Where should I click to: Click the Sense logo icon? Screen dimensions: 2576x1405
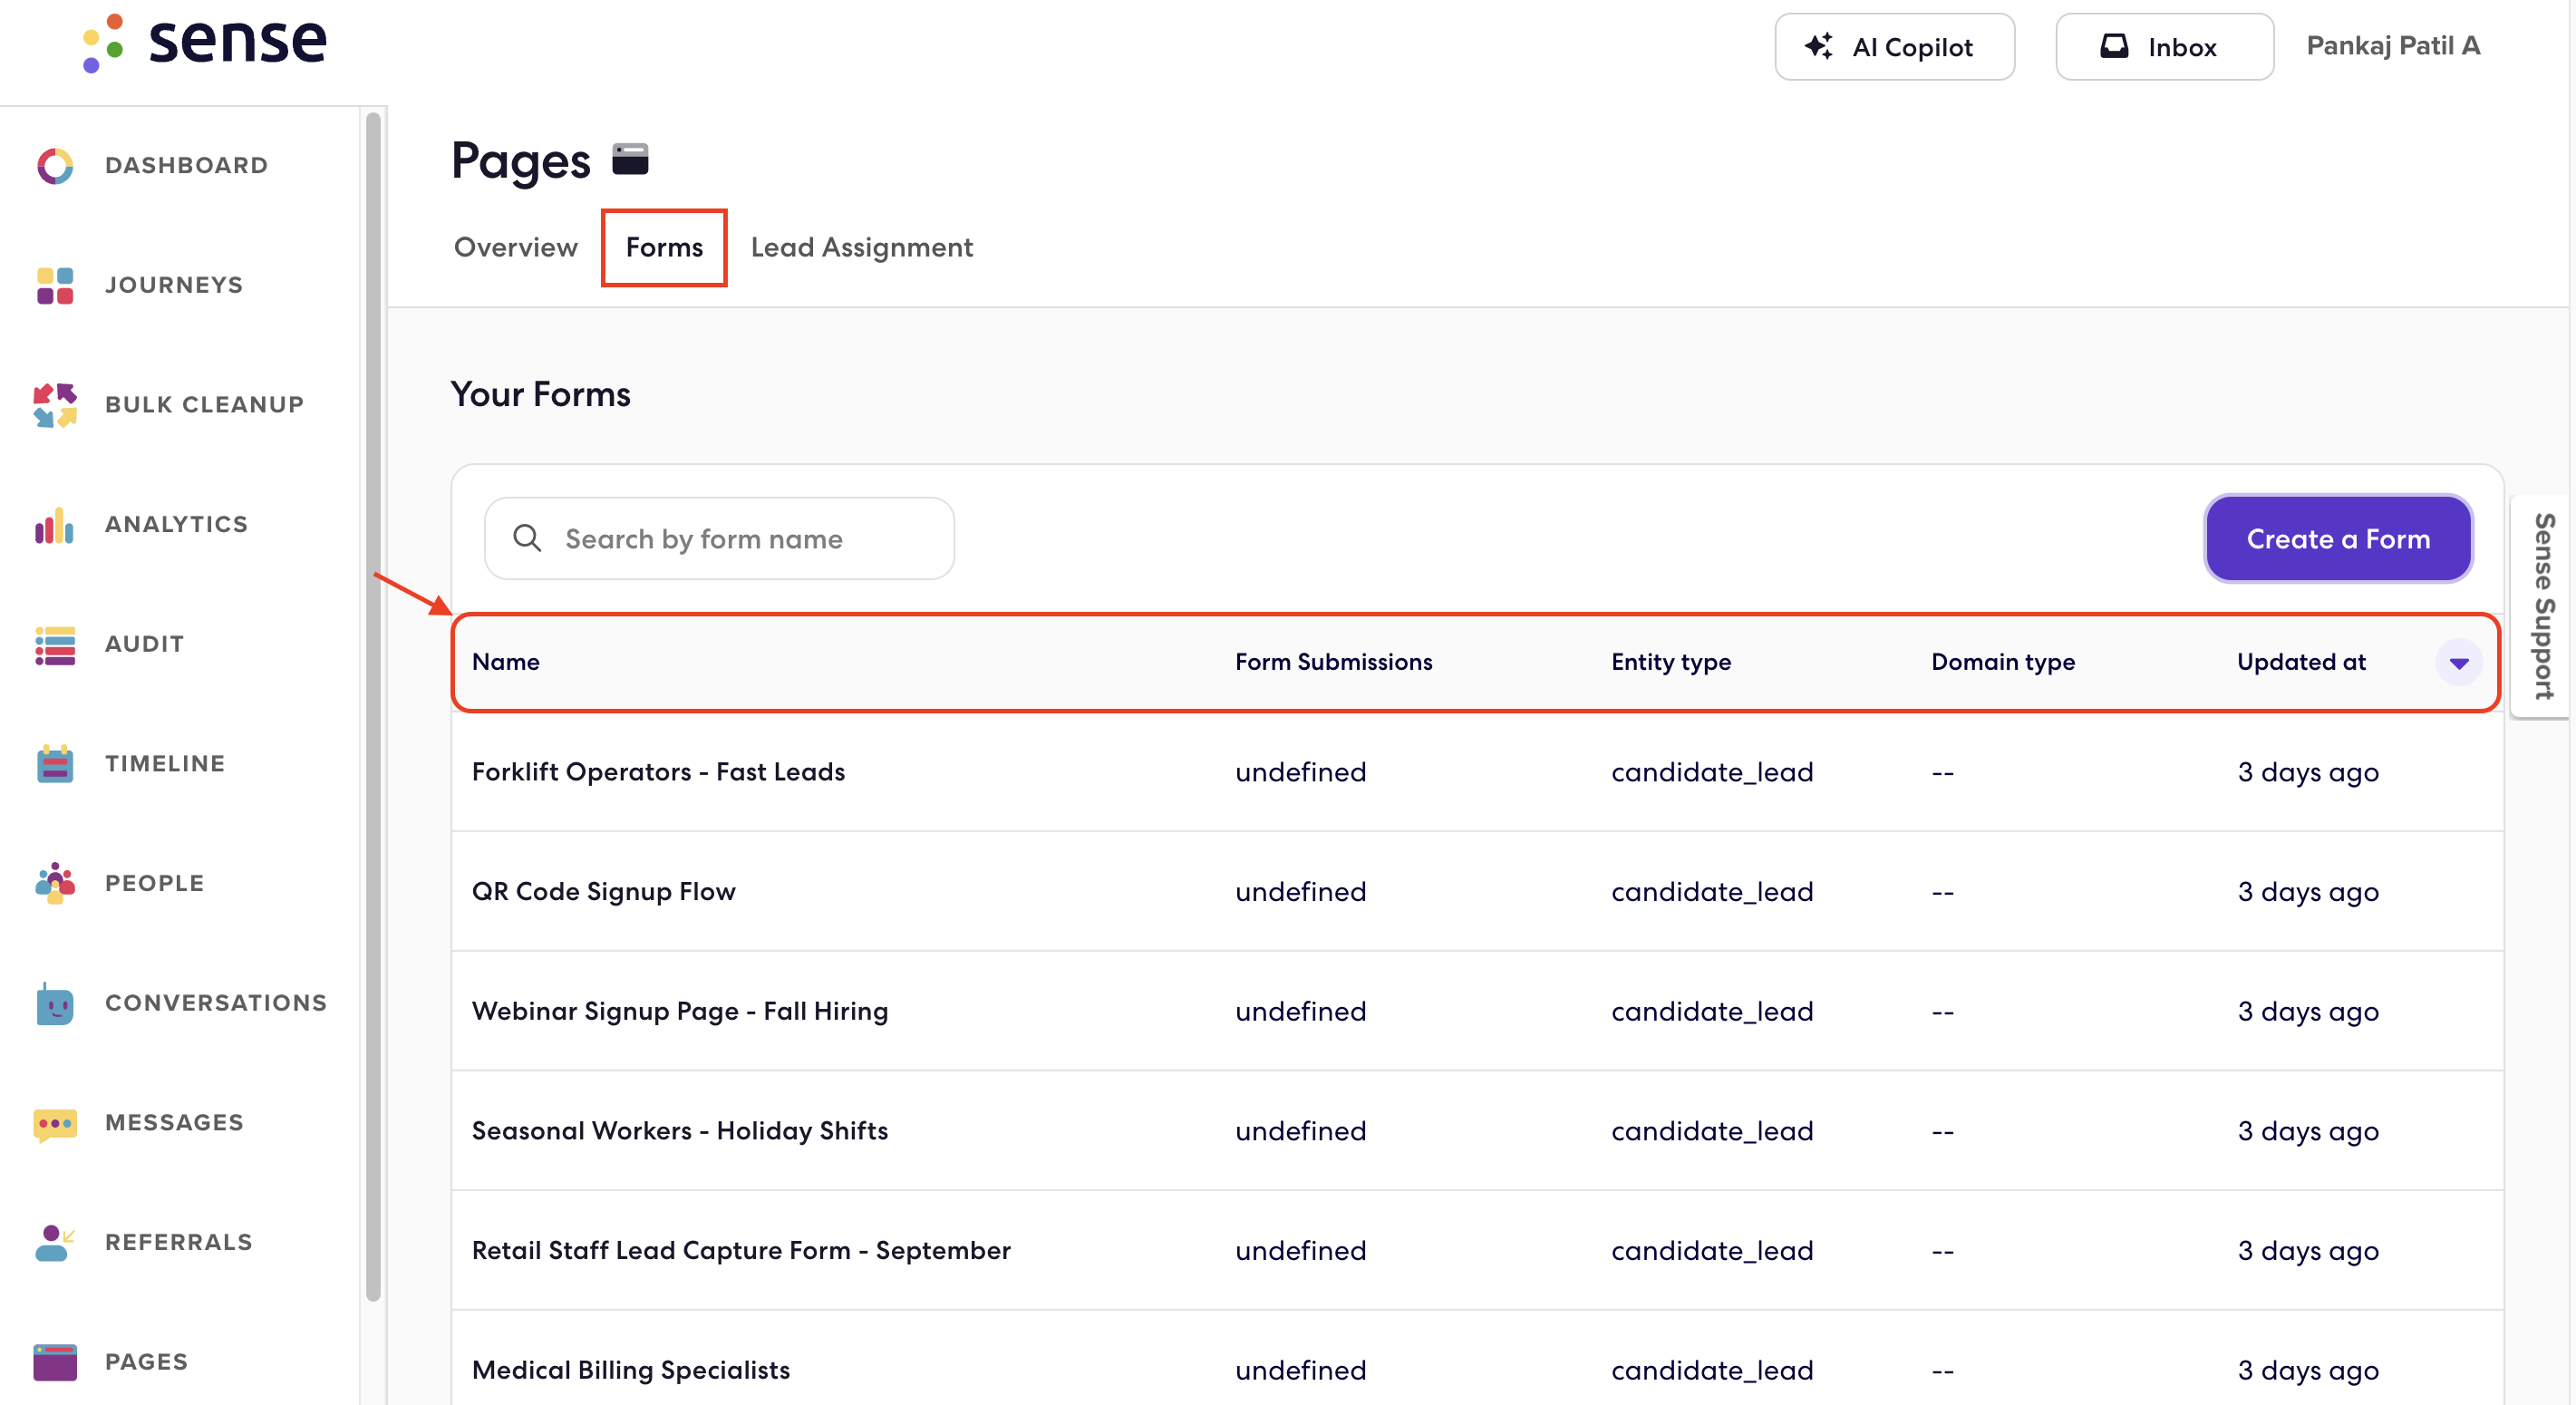click(x=104, y=42)
